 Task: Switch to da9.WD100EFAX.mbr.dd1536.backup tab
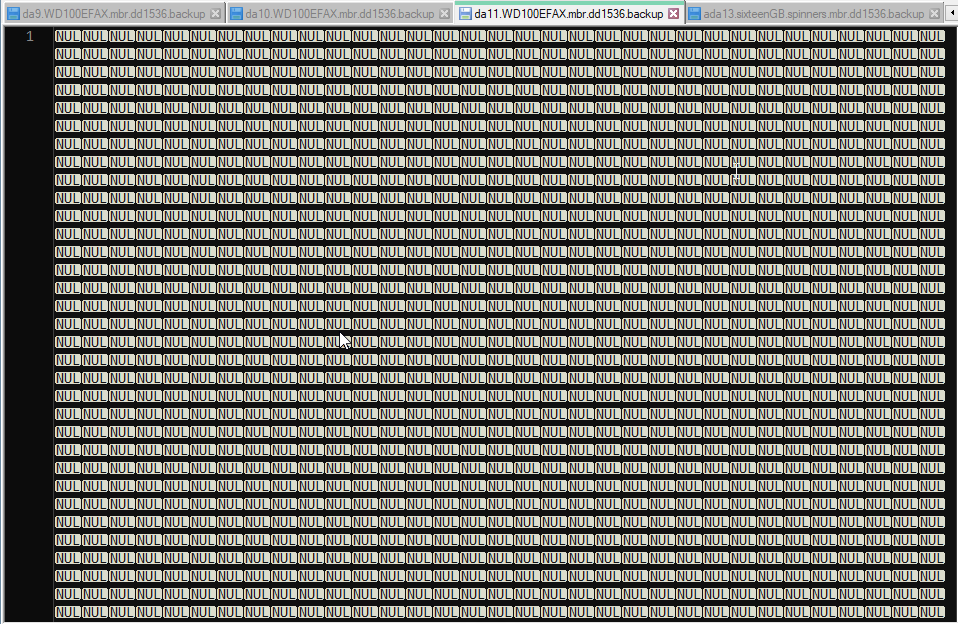114,13
